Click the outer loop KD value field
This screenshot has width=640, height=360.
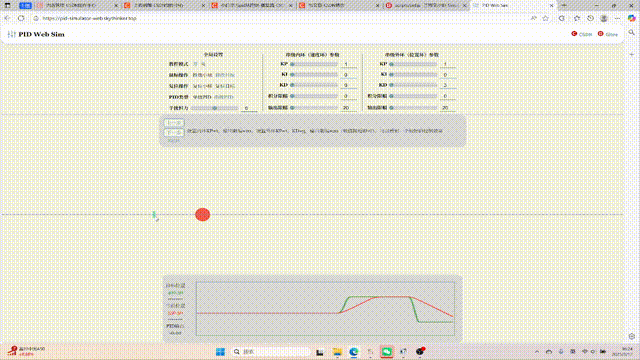[448, 85]
